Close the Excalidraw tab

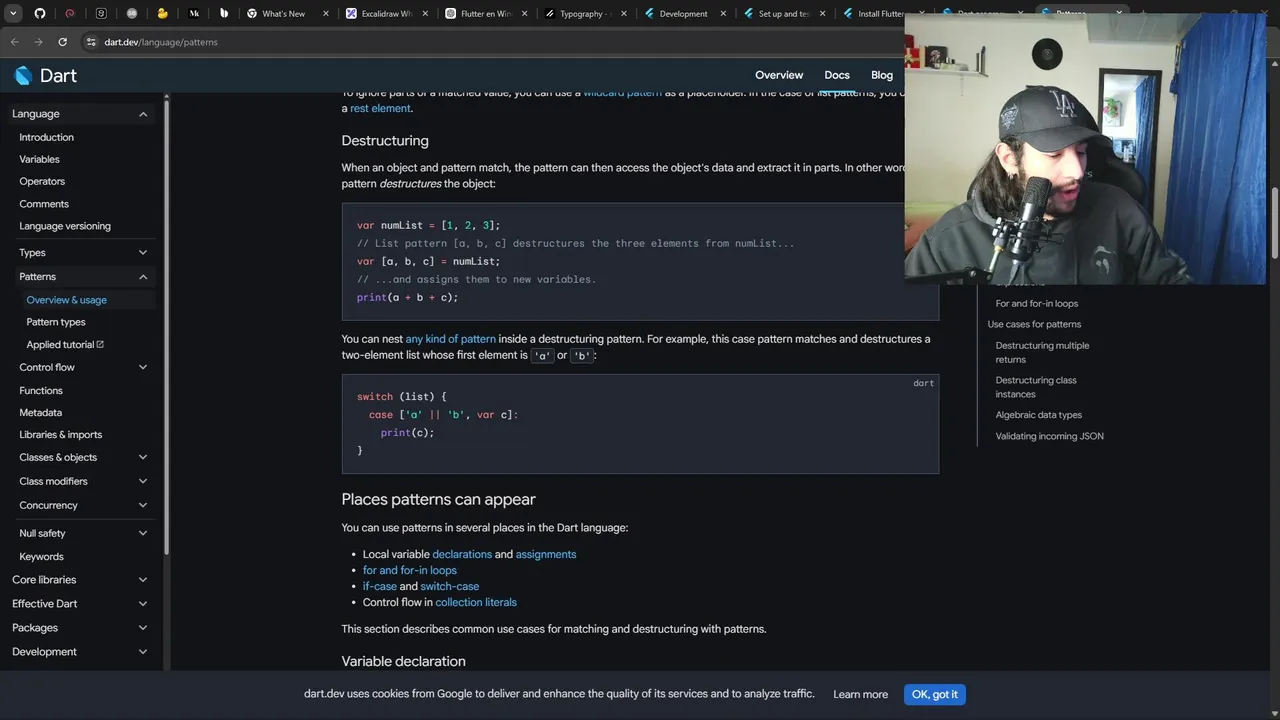click(x=425, y=14)
